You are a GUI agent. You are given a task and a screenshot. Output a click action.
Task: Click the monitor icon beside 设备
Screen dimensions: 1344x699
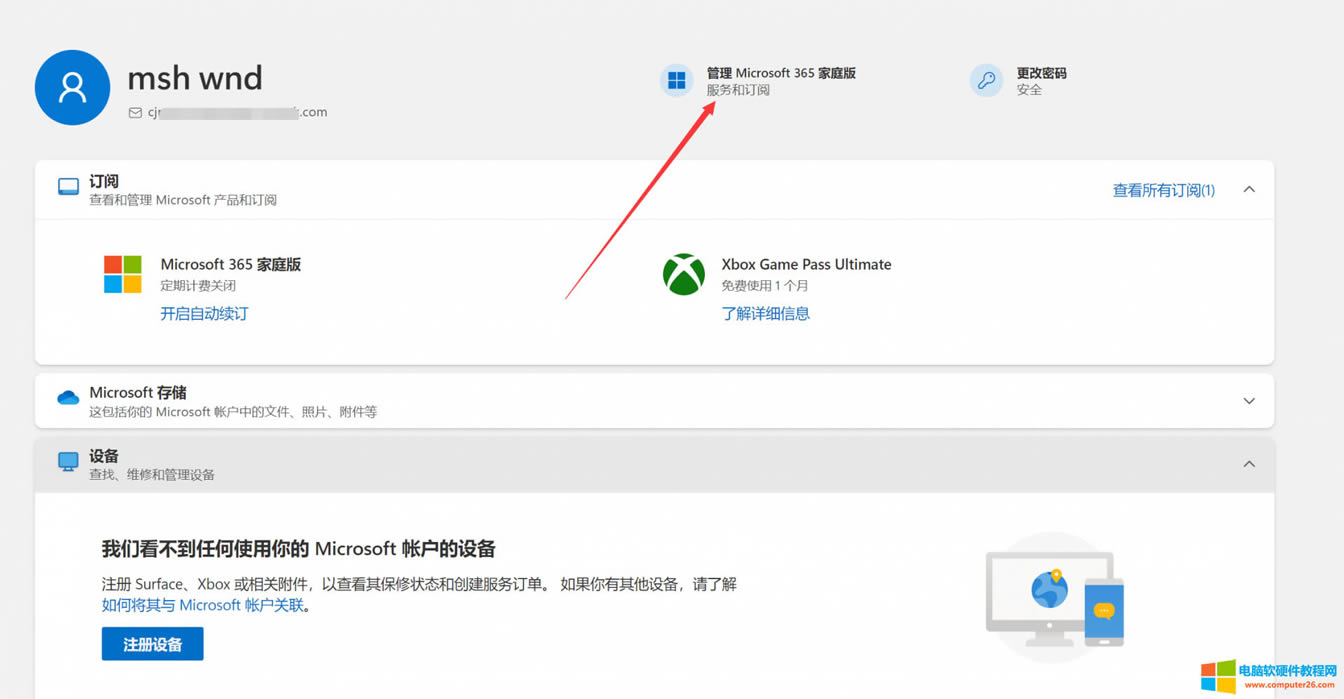(66, 461)
